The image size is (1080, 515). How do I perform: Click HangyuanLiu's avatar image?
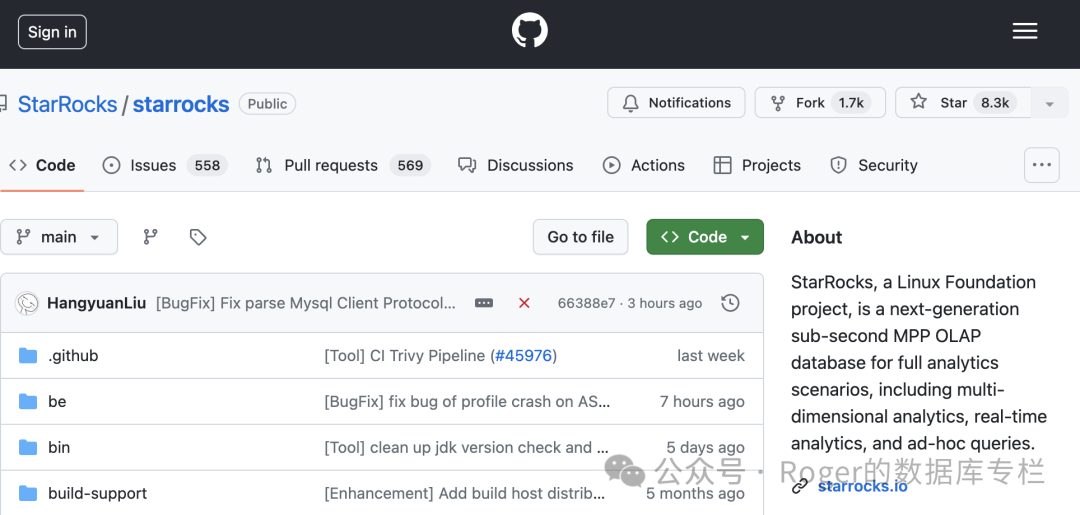coord(28,303)
